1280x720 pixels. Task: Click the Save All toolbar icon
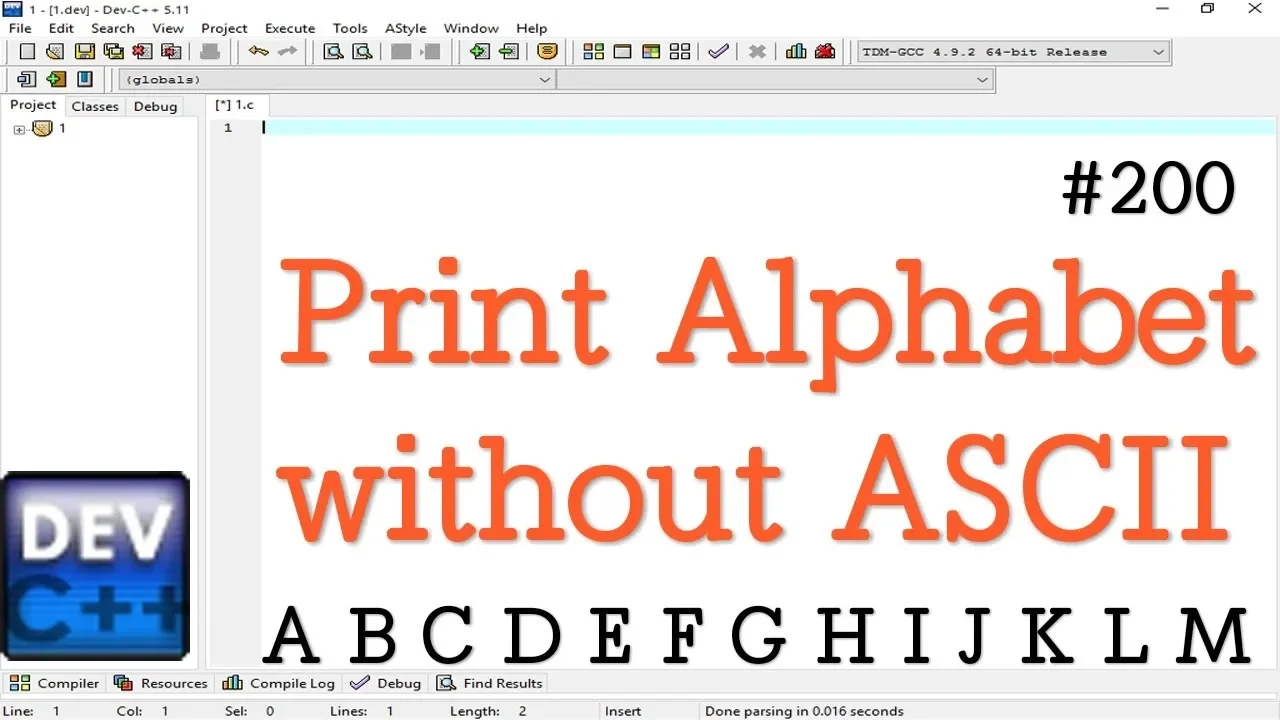pyautogui.click(x=114, y=52)
